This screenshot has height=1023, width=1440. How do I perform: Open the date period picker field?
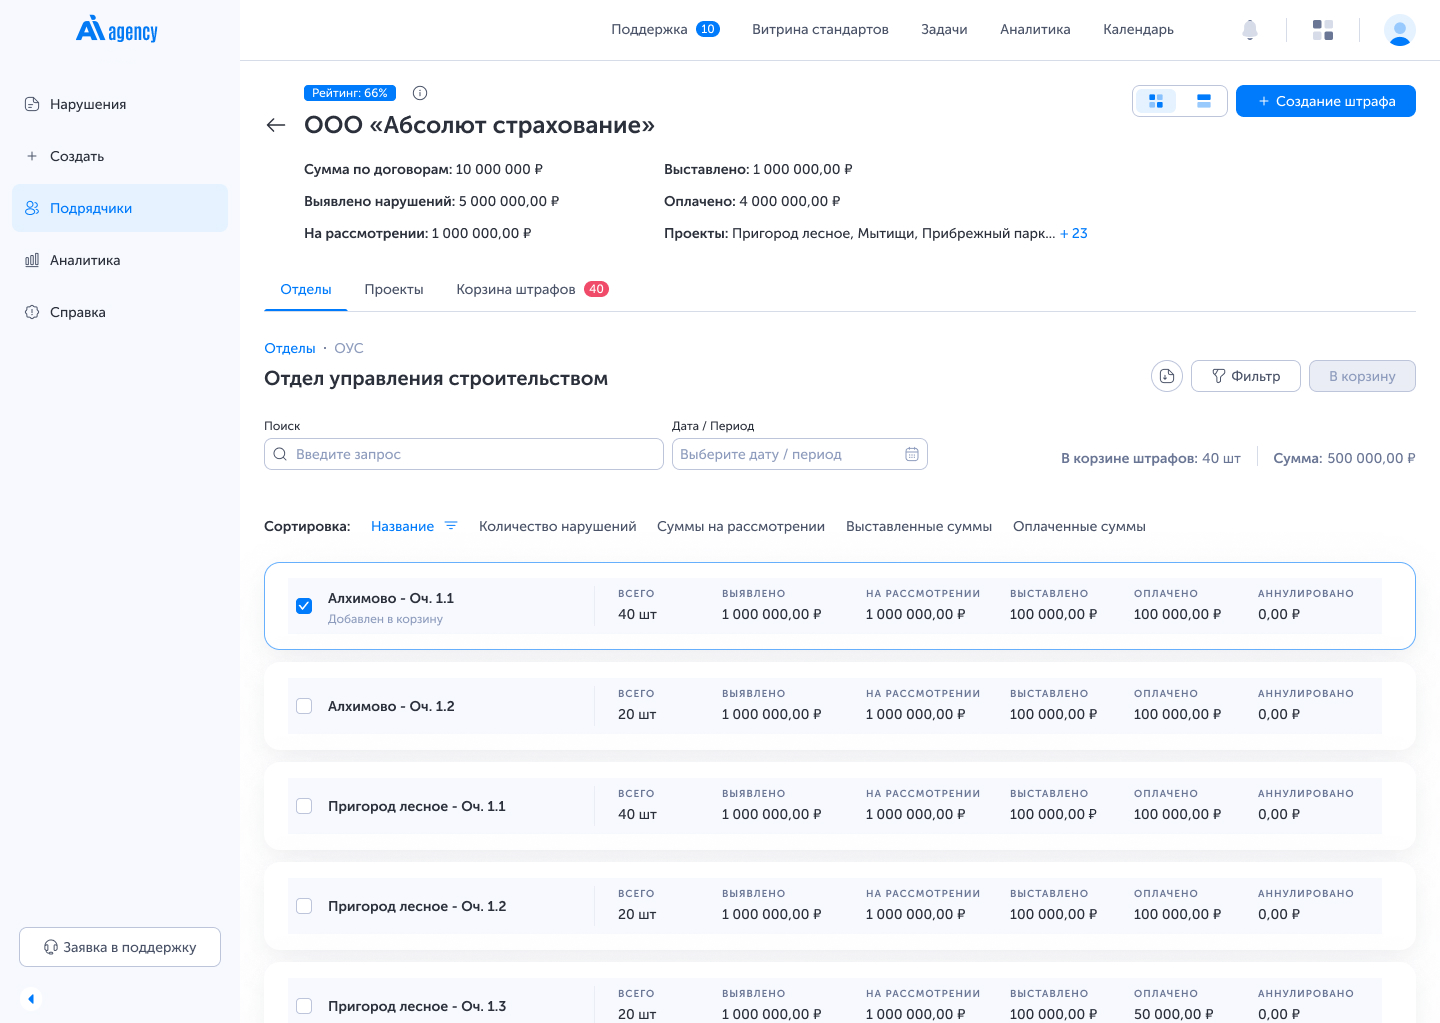[x=799, y=454]
